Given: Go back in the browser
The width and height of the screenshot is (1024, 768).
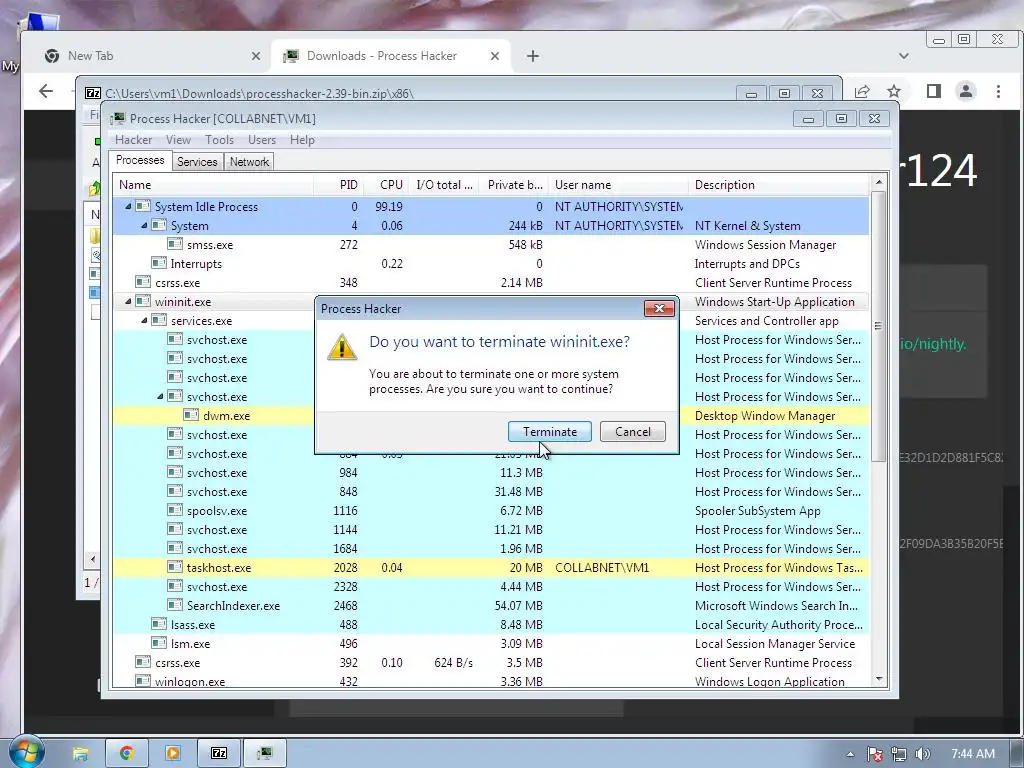Looking at the screenshot, I should click(x=46, y=91).
